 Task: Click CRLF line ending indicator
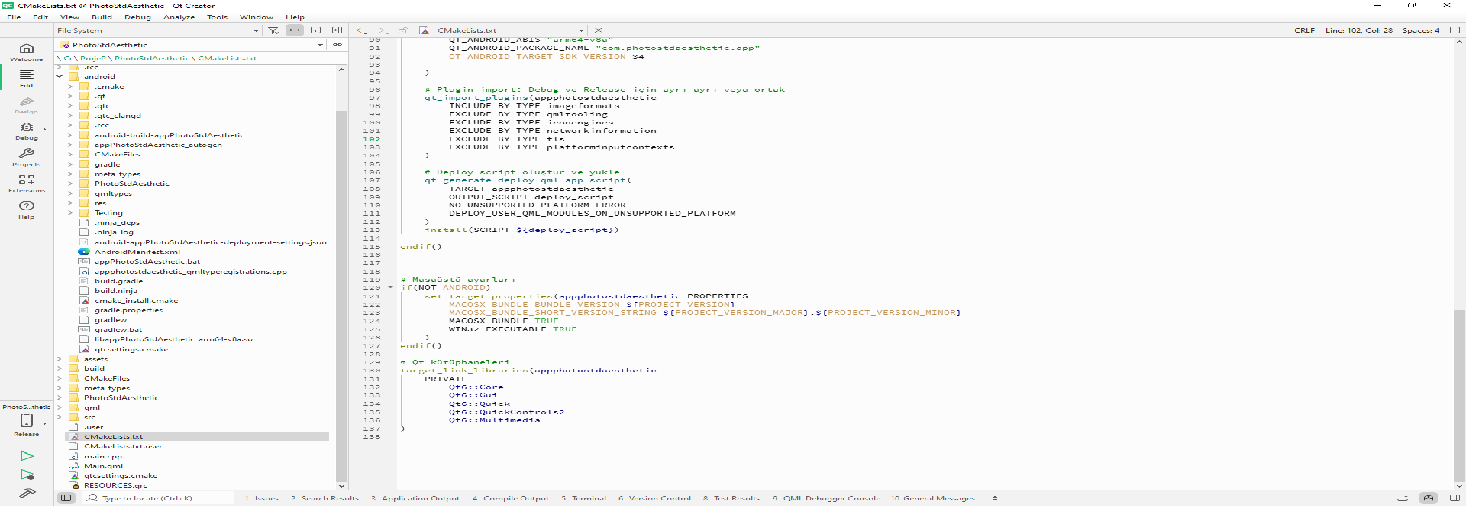1304,31
